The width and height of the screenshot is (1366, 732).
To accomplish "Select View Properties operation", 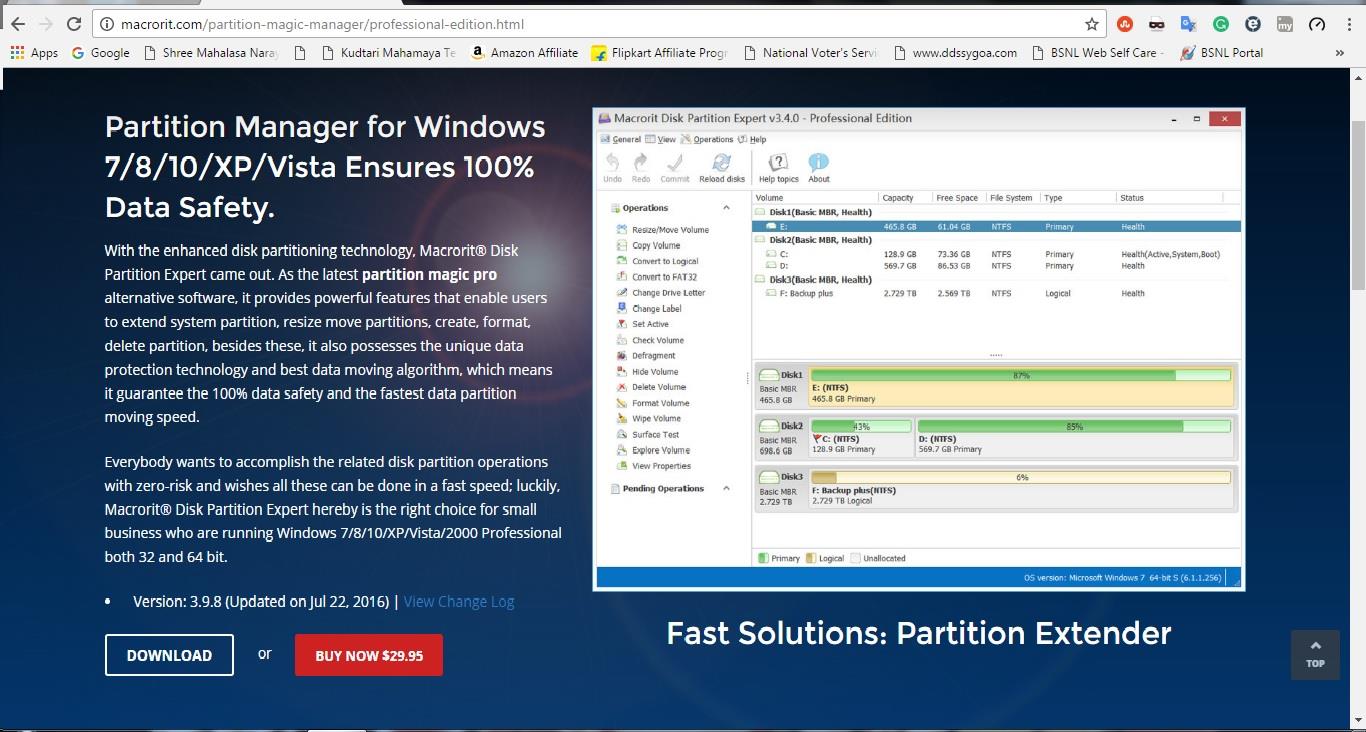I will (x=654, y=466).
